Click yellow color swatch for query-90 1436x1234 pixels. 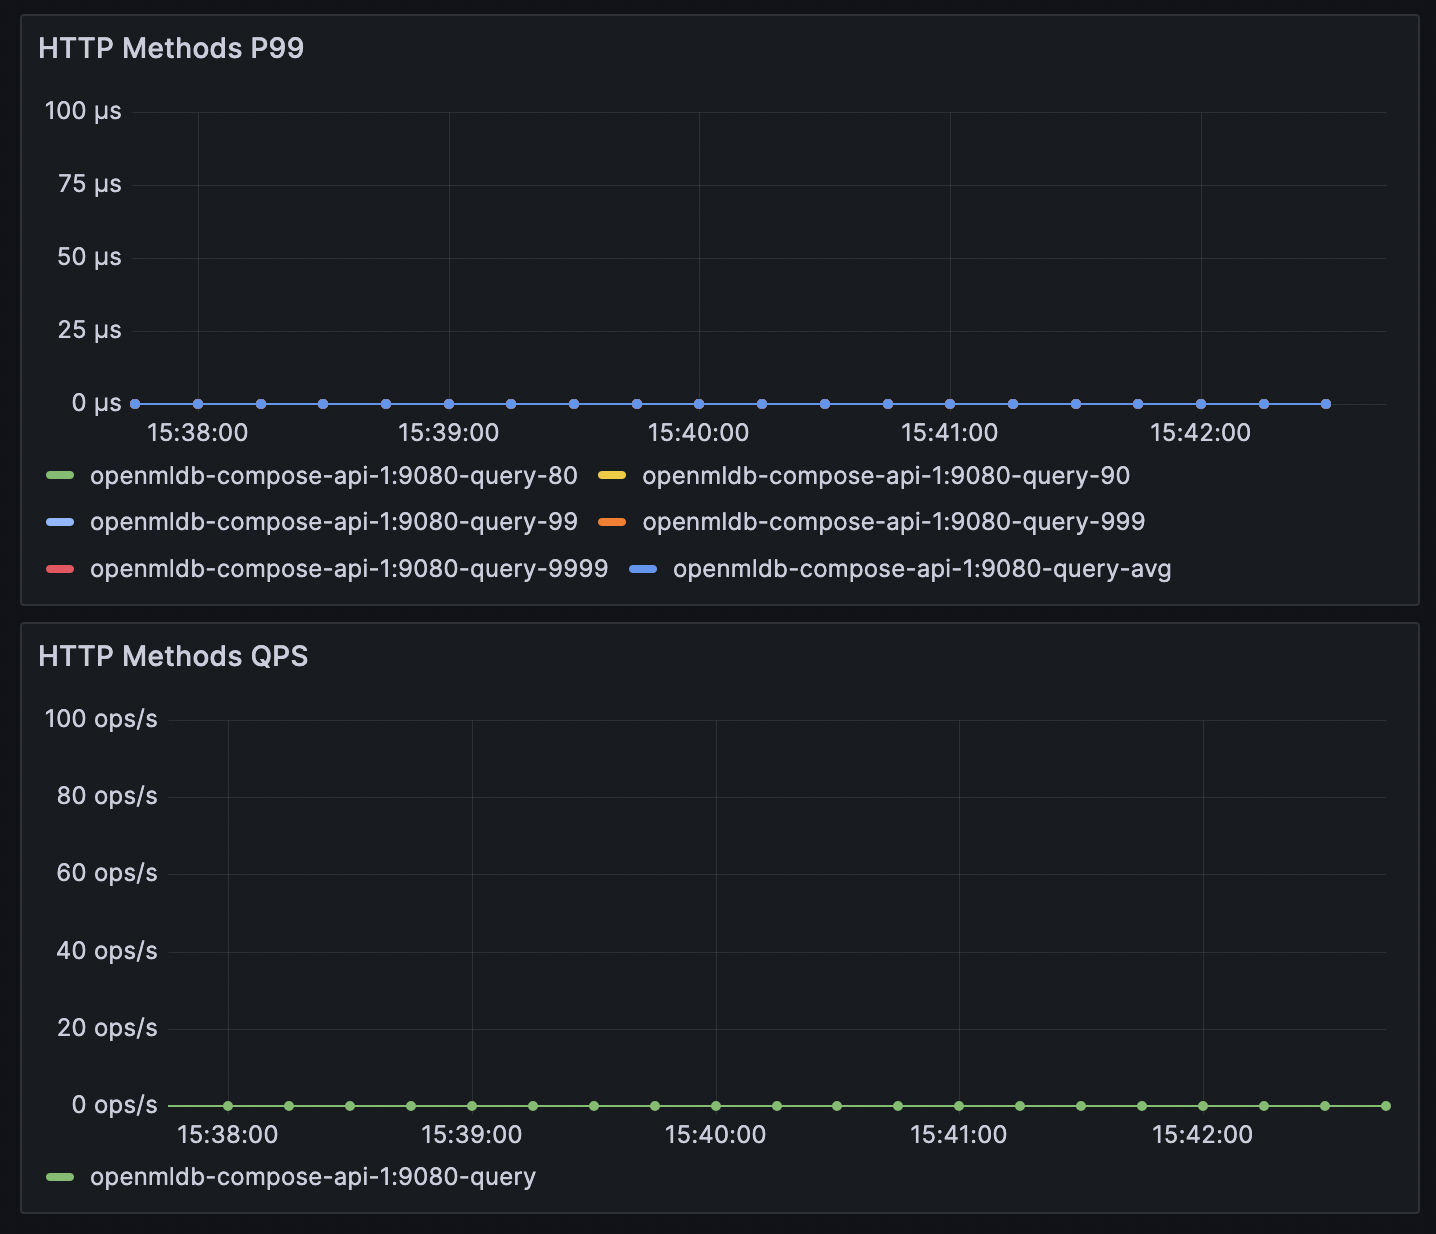pyautogui.click(x=612, y=475)
